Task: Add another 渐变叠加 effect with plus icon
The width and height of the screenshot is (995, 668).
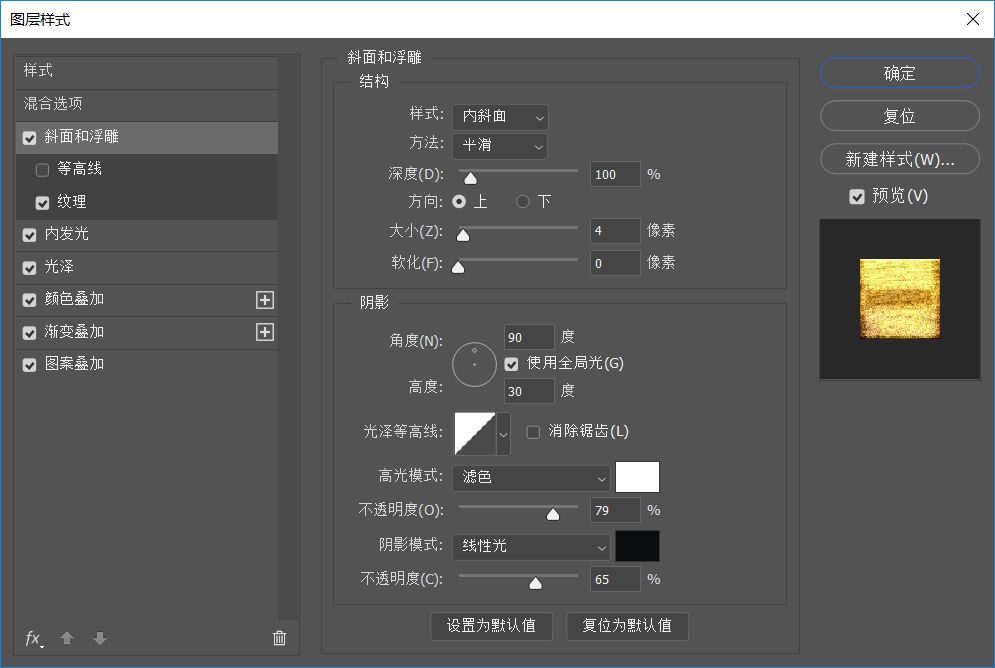Action: [265, 332]
